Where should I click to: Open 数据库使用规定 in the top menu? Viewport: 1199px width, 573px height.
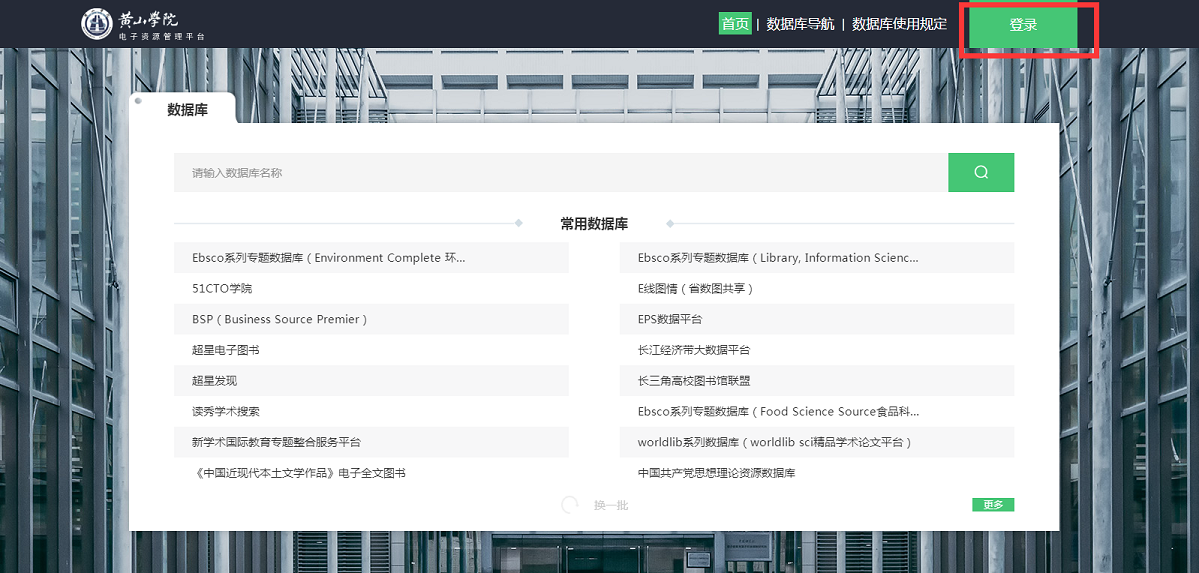(x=899, y=24)
